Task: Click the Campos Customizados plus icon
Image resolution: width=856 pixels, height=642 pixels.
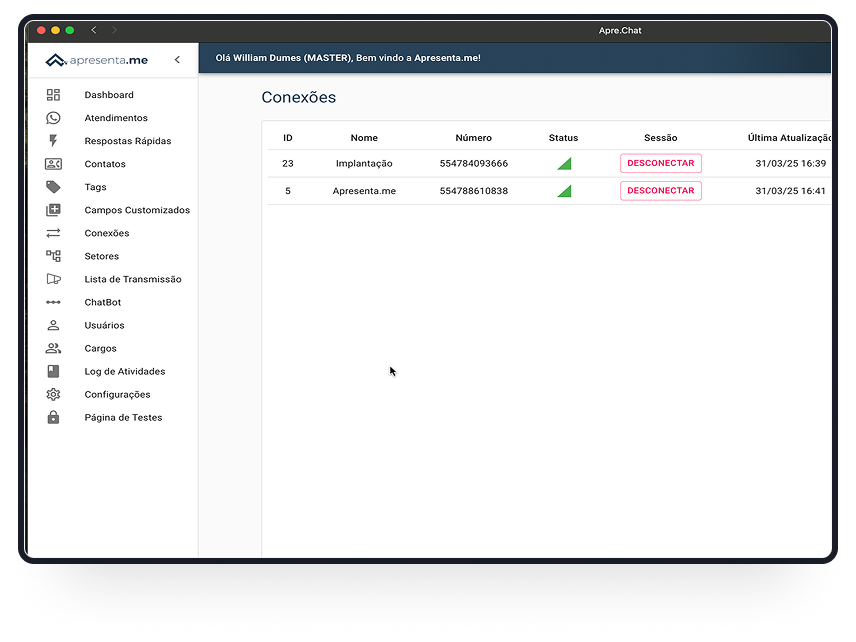Action: pyautogui.click(x=53, y=210)
